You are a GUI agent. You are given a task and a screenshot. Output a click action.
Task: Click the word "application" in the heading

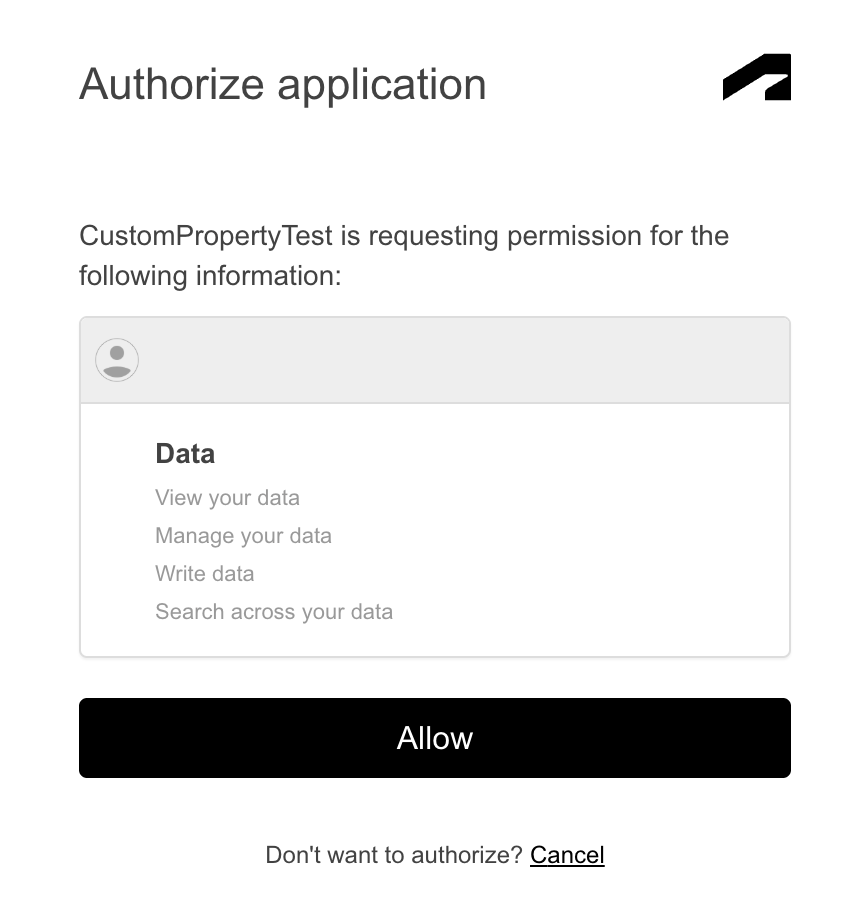382,84
